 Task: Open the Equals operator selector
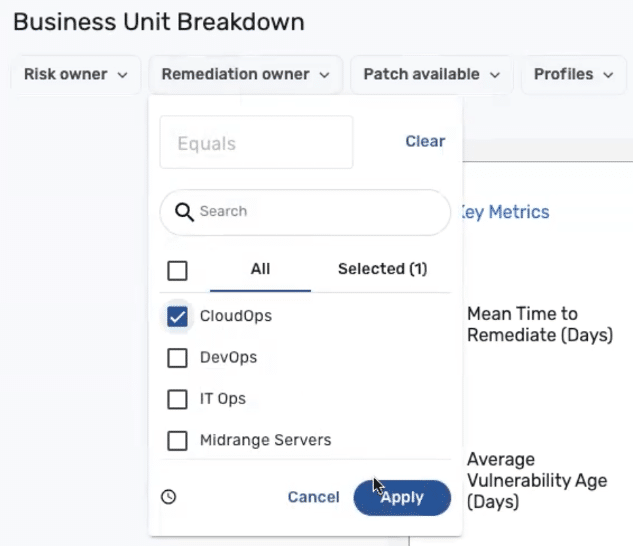click(x=256, y=143)
